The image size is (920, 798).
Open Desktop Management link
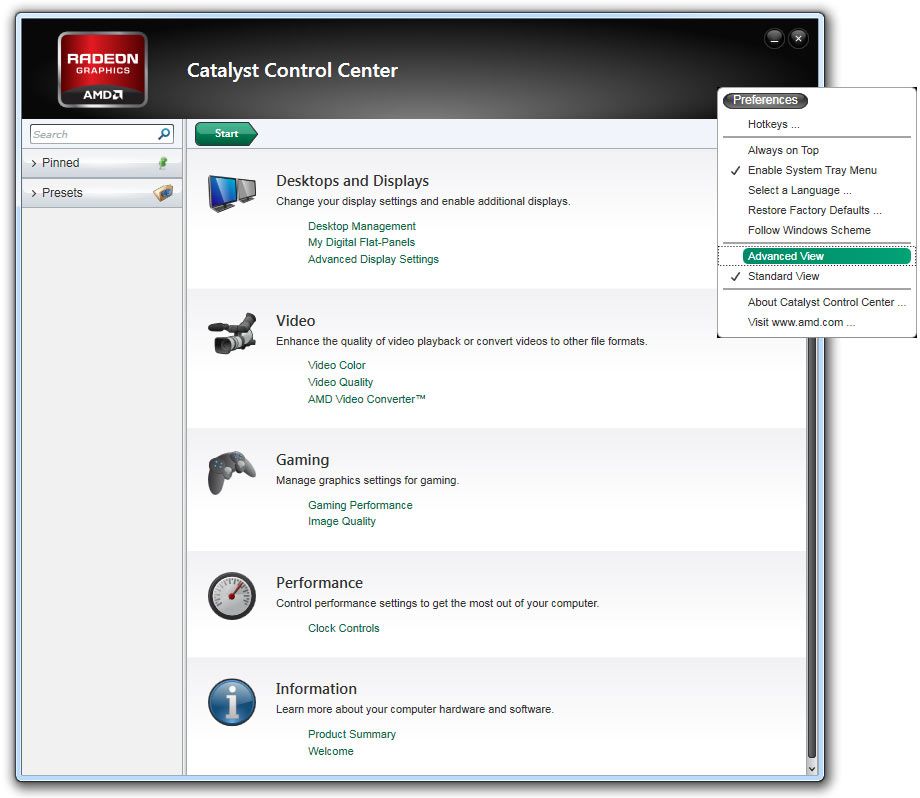pos(361,226)
